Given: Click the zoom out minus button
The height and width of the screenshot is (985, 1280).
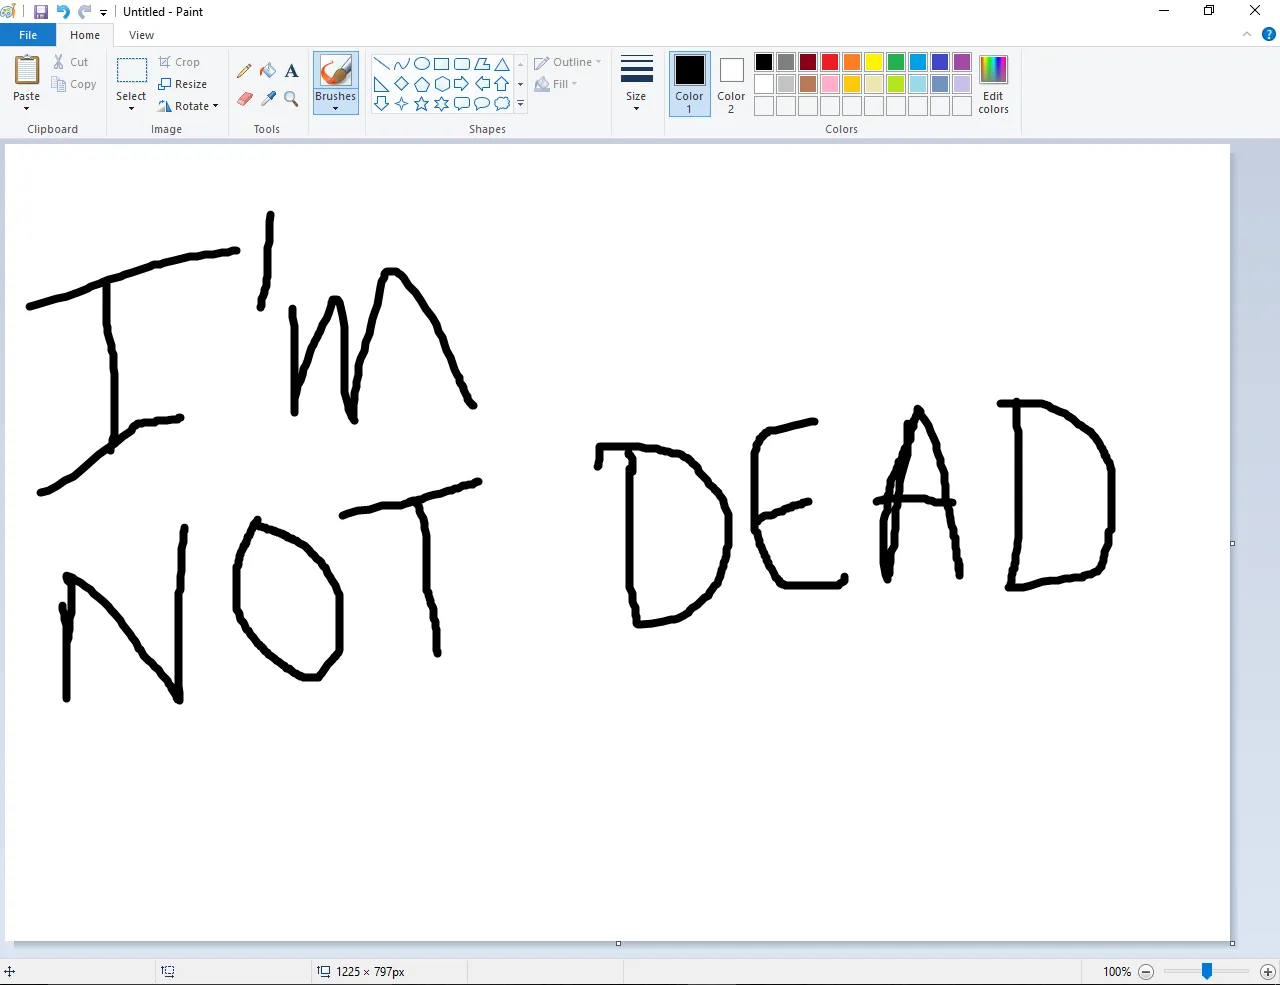Looking at the screenshot, I should coord(1146,972).
